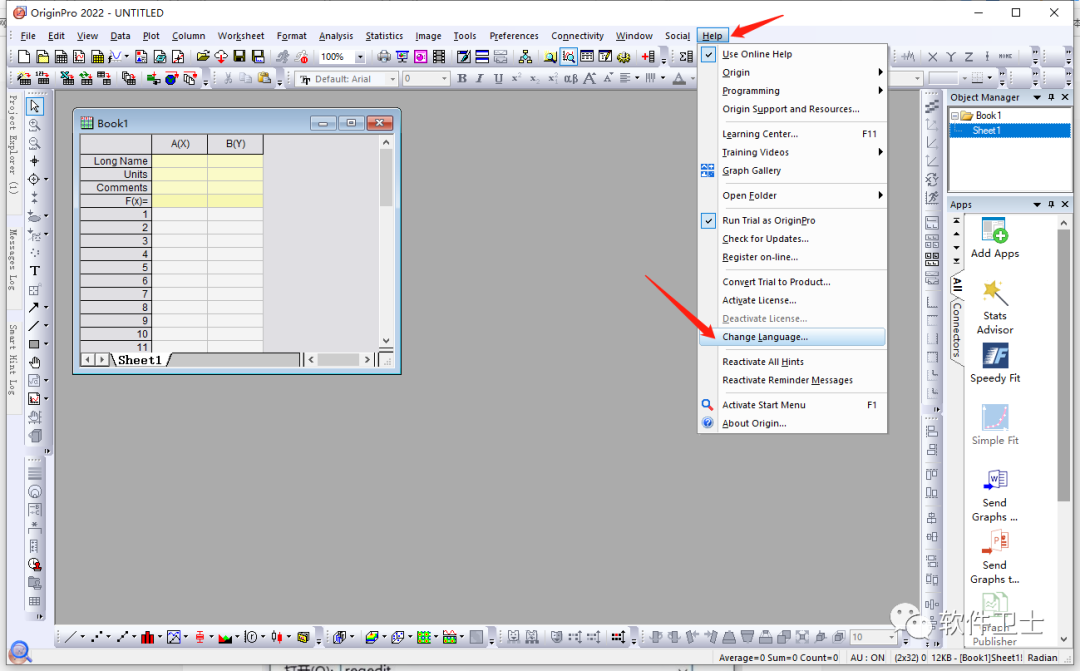Expand the Open Folder submenu
This screenshot has height=671, width=1080.
792,196
